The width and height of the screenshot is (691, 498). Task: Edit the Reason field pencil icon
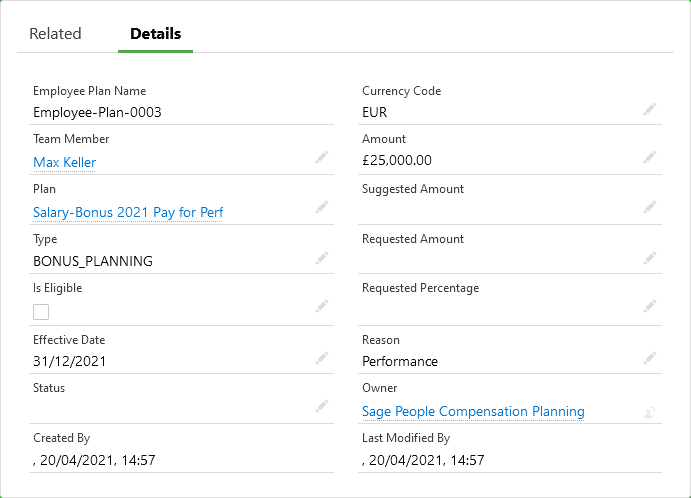(650, 357)
